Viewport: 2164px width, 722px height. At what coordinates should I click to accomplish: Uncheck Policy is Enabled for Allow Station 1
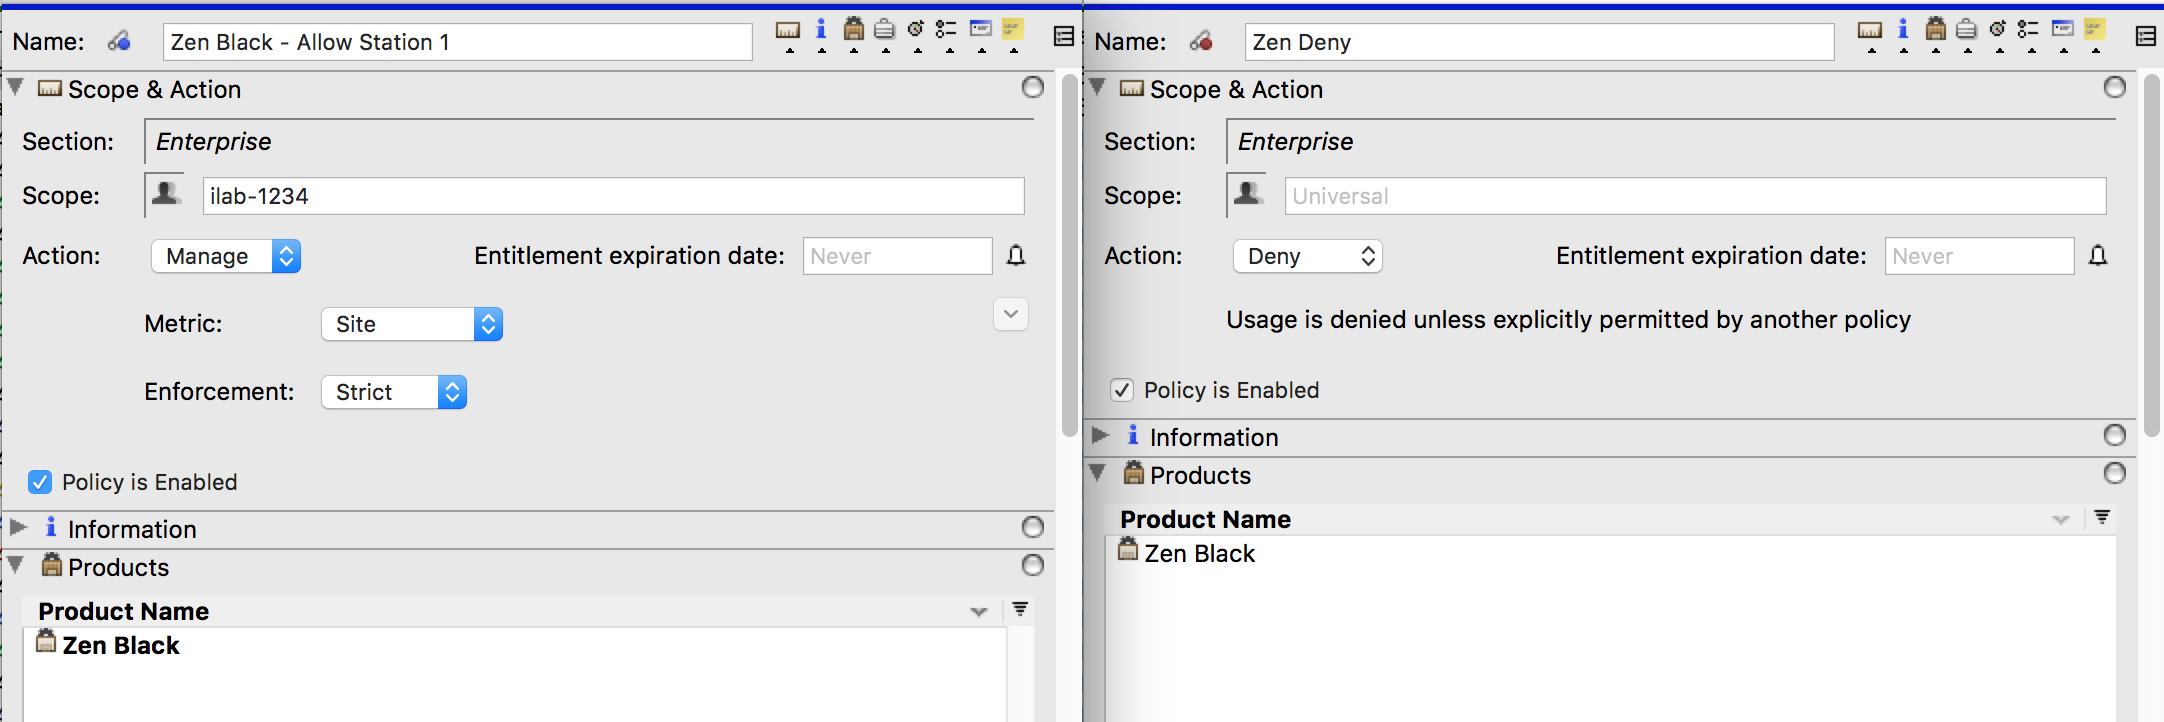point(40,482)
